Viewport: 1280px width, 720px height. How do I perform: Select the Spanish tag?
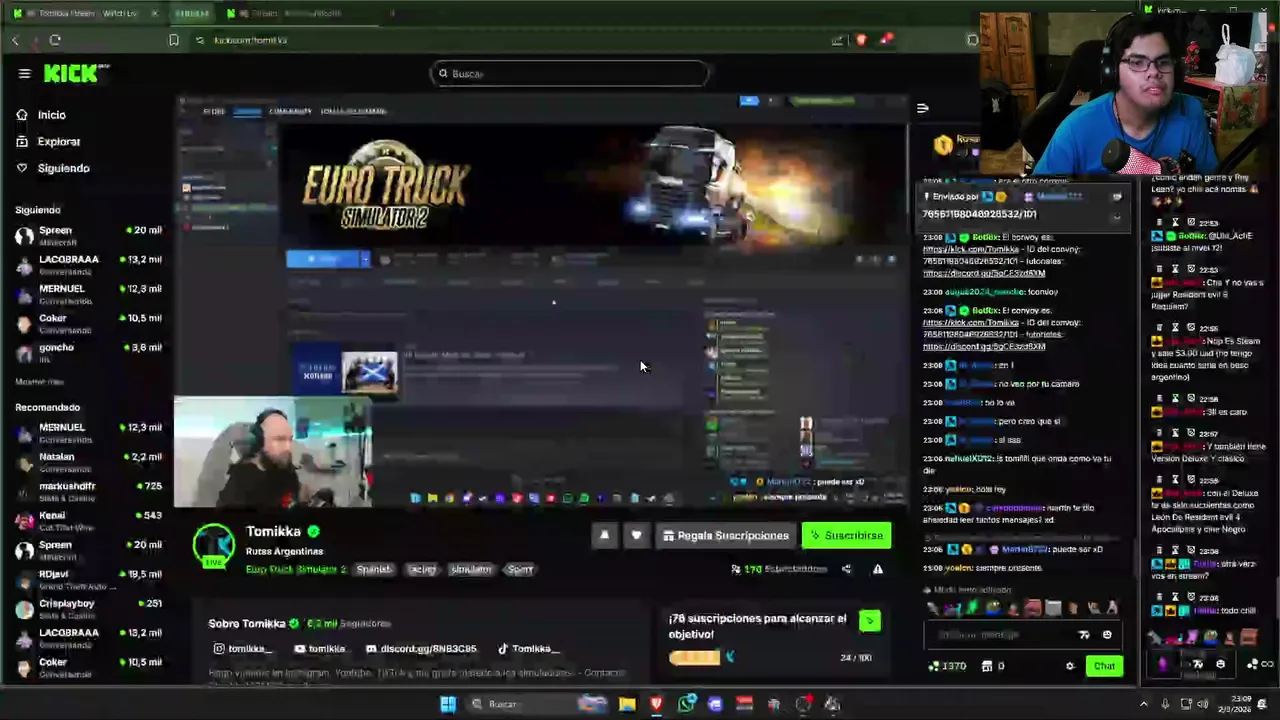(374, 569)
